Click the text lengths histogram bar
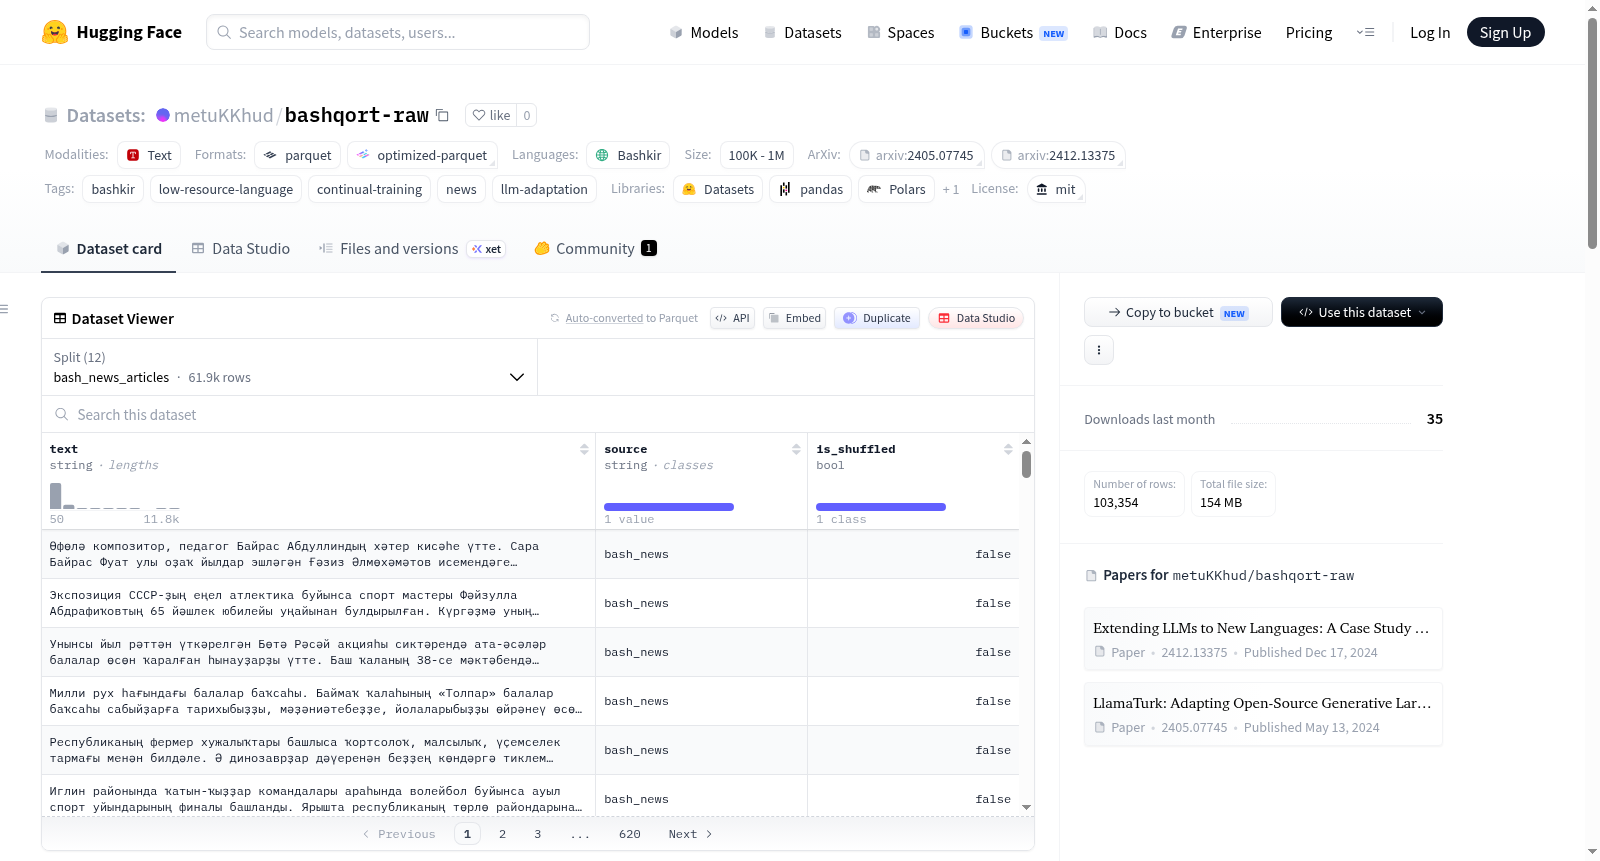 click(56, 496)
